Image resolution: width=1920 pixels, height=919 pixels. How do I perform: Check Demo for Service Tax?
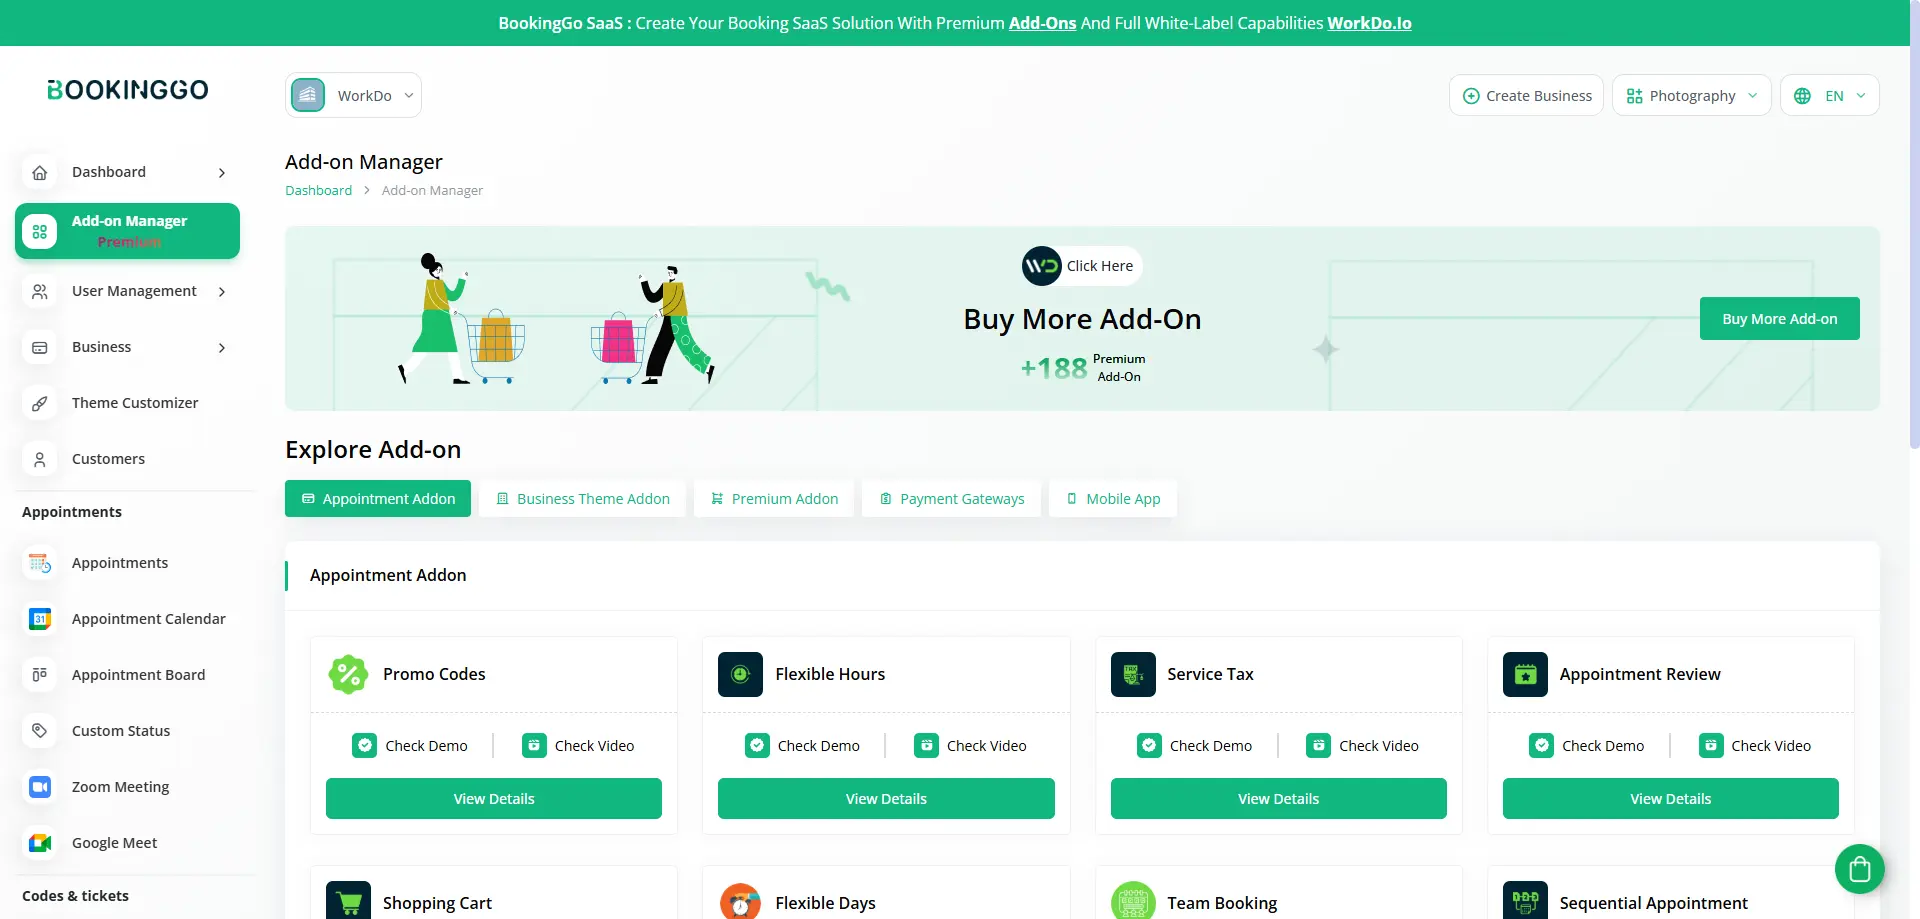pyautogui.click(x=1195, y=745)
